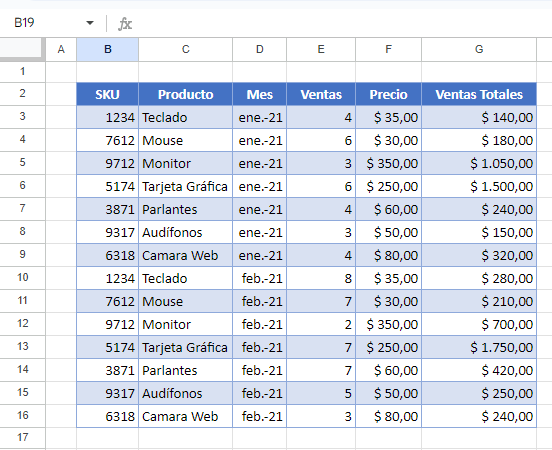Select feb.-21 cell in row 16
This screenshot has width=552, height=450.
[x=259, y=416]
